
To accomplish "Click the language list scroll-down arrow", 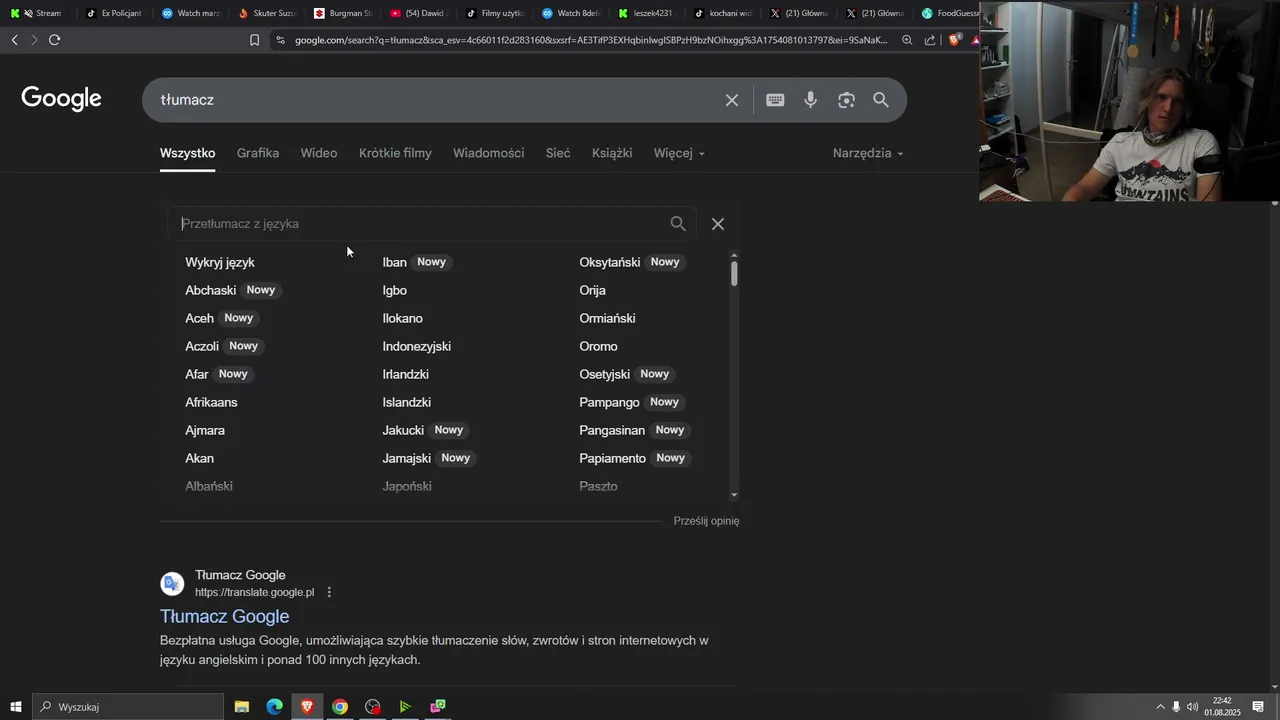I will coord(734,495).
